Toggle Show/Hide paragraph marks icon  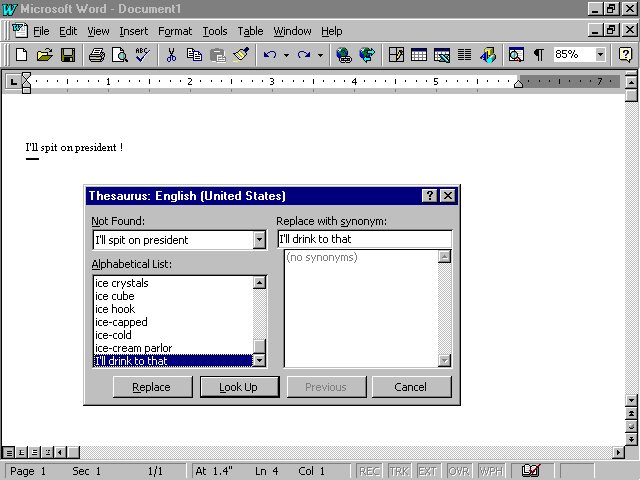pos(539,55)
